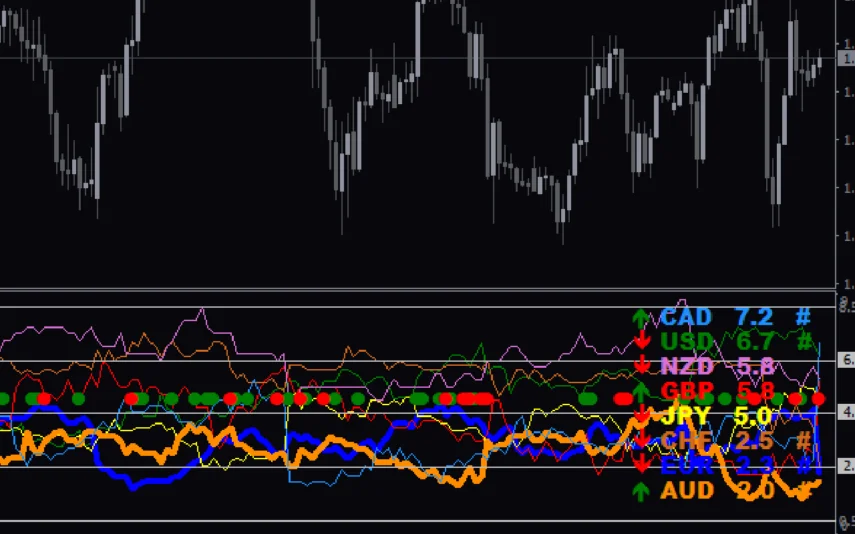Click the red down arrow beside EUR
The image size is (855, 534).
pos(642,465)
